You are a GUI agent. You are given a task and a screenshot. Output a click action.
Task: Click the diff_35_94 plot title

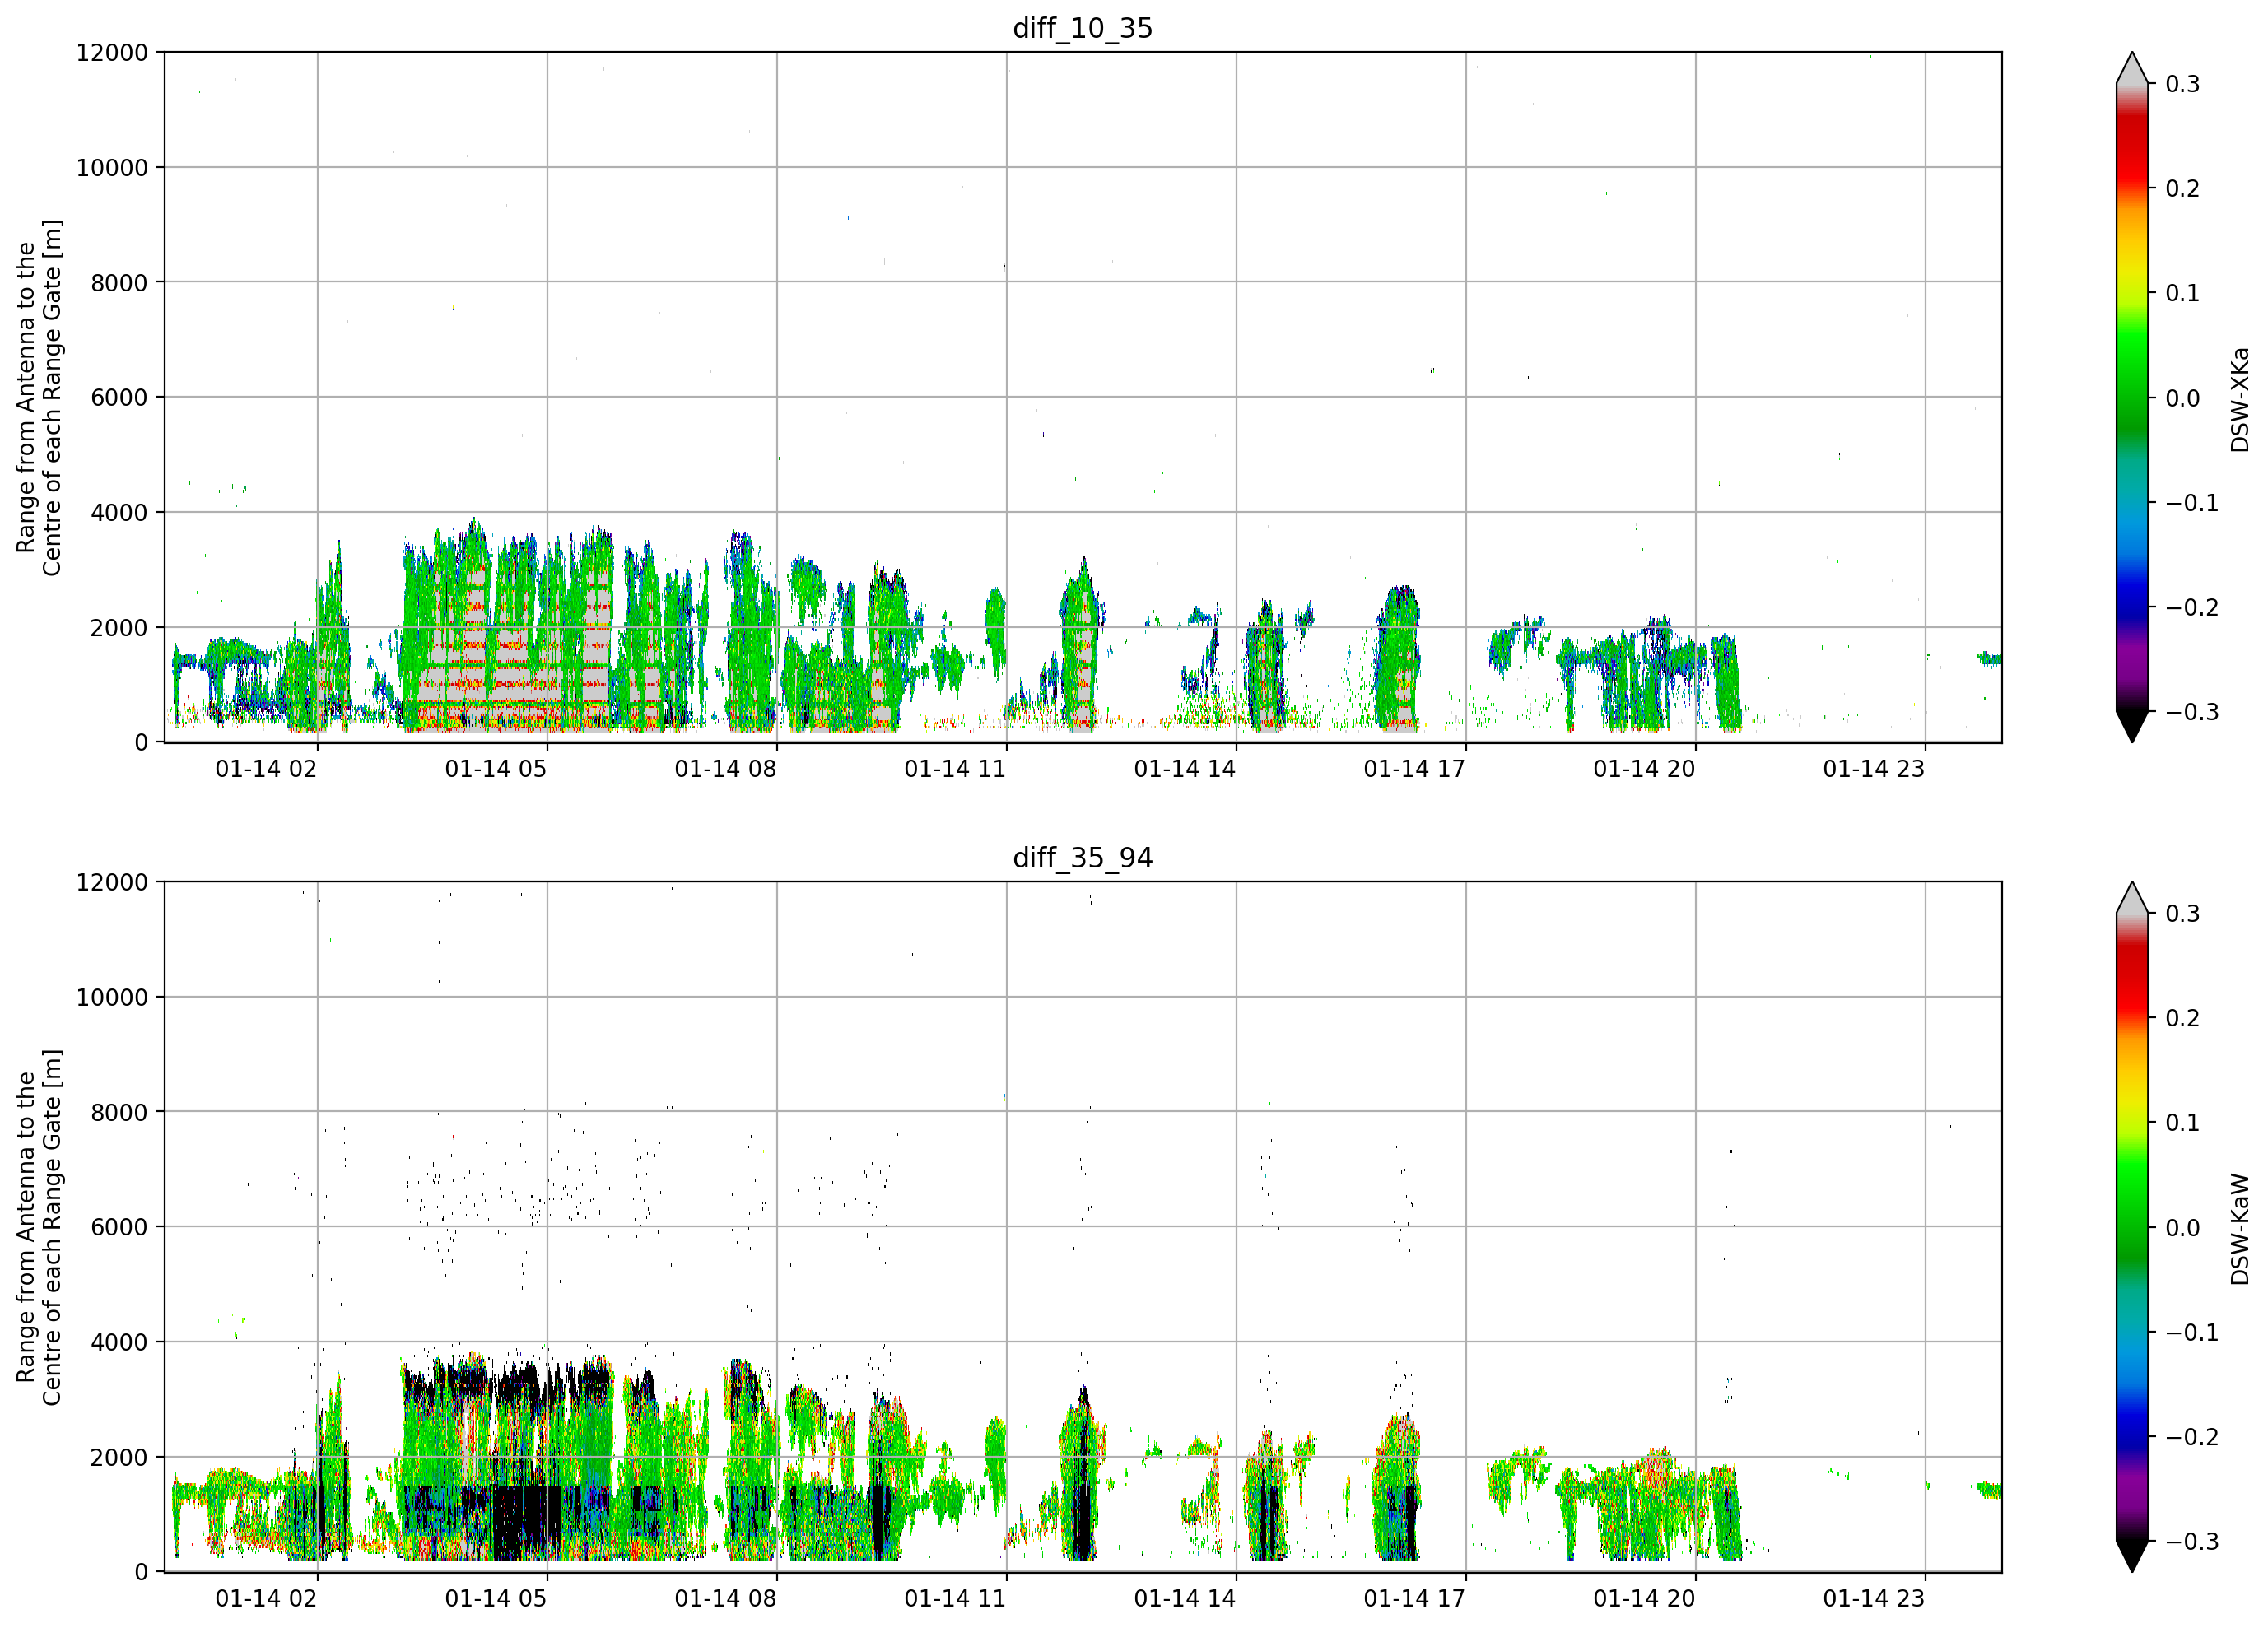pos(1082,858)
